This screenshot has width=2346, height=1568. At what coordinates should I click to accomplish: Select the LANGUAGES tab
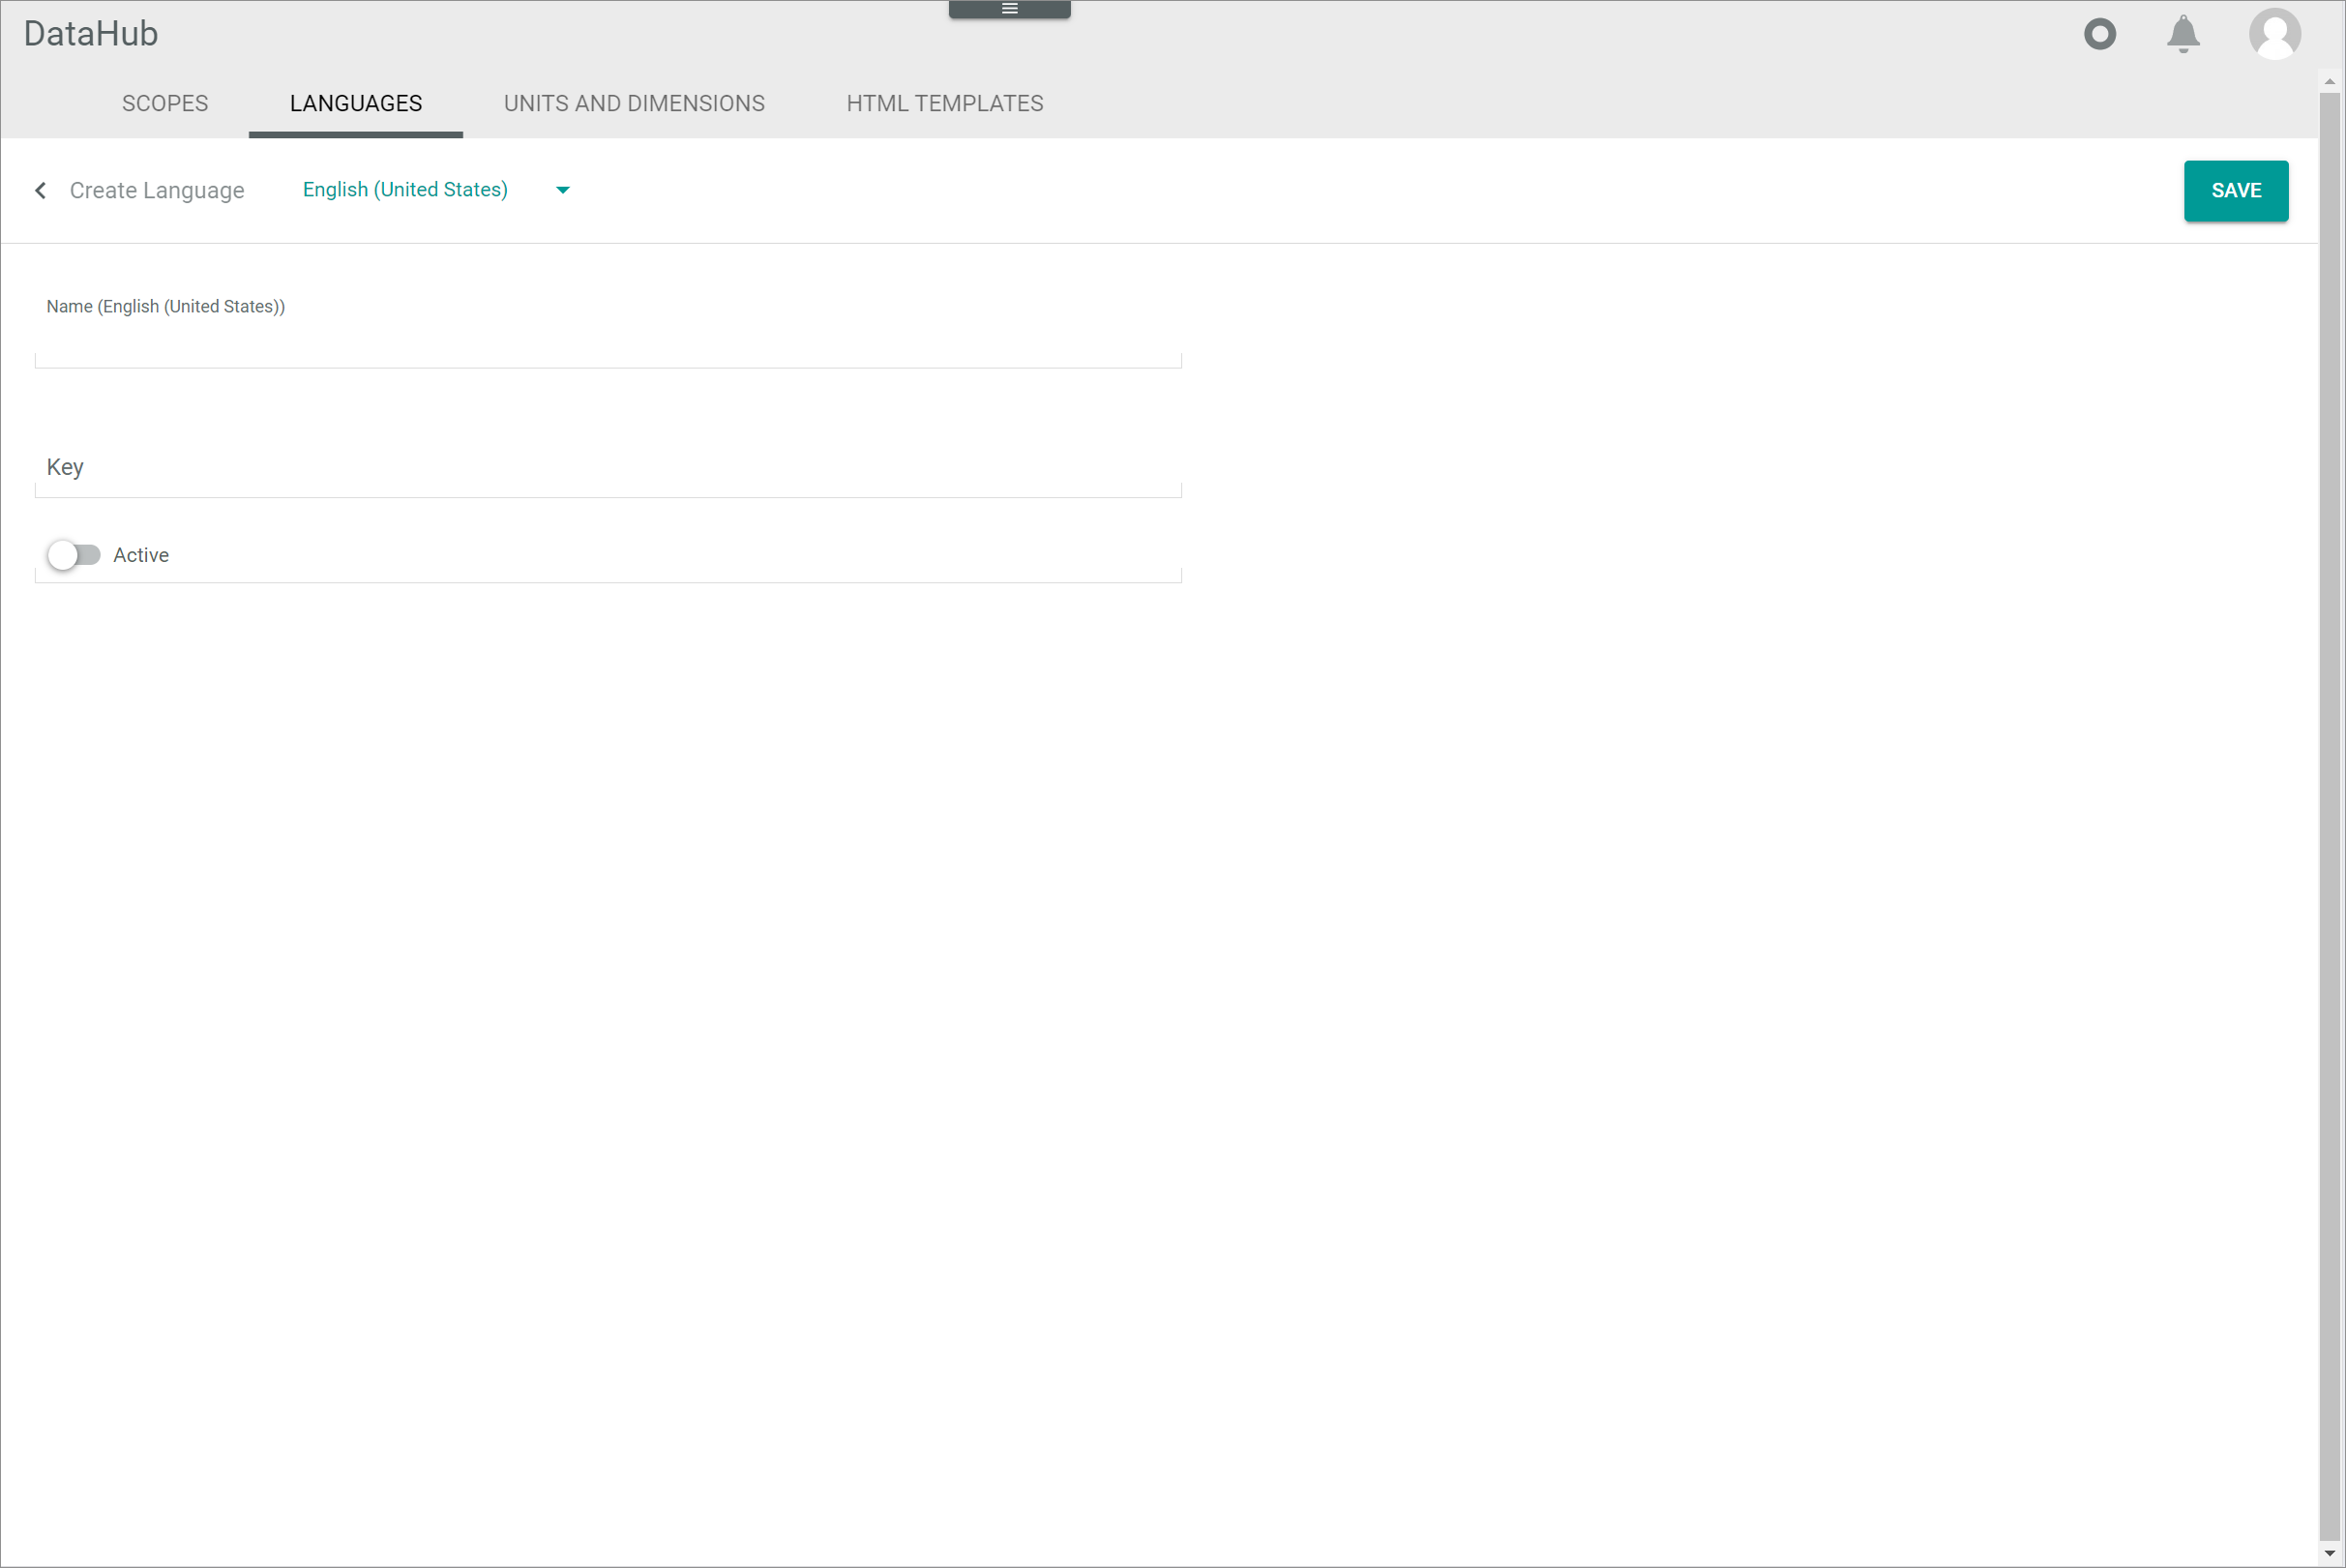(355, 104)
